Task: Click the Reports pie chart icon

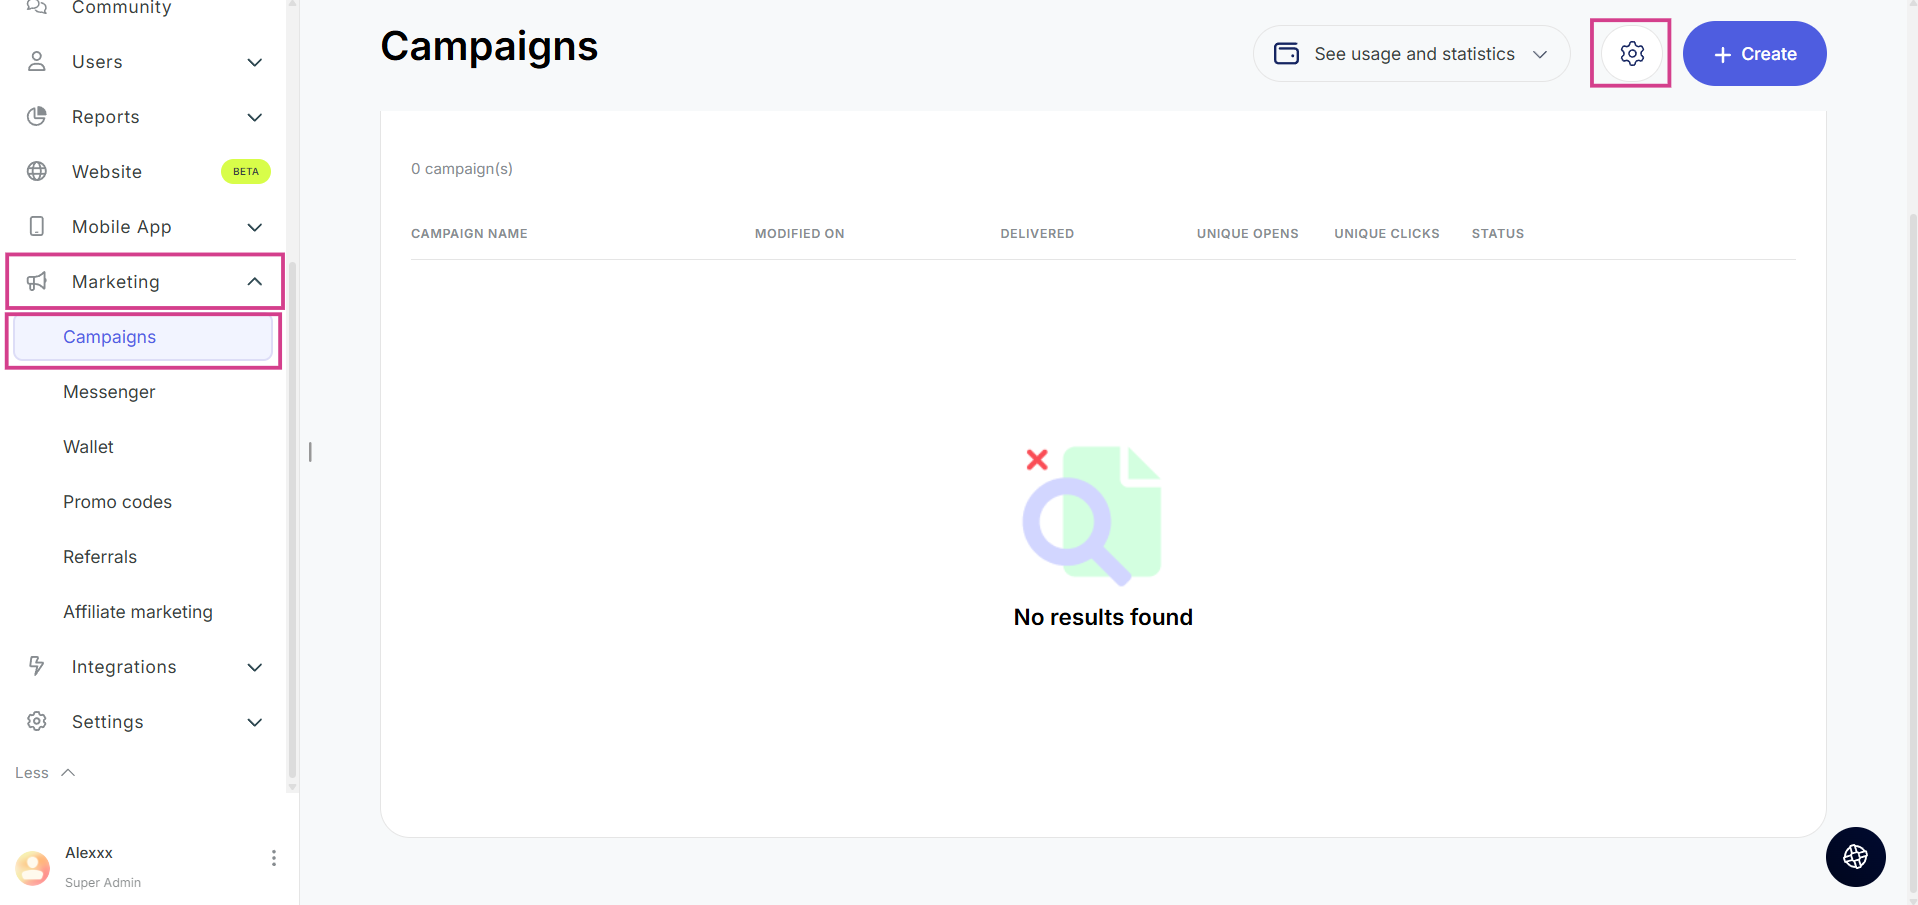Action: point(37,117)
